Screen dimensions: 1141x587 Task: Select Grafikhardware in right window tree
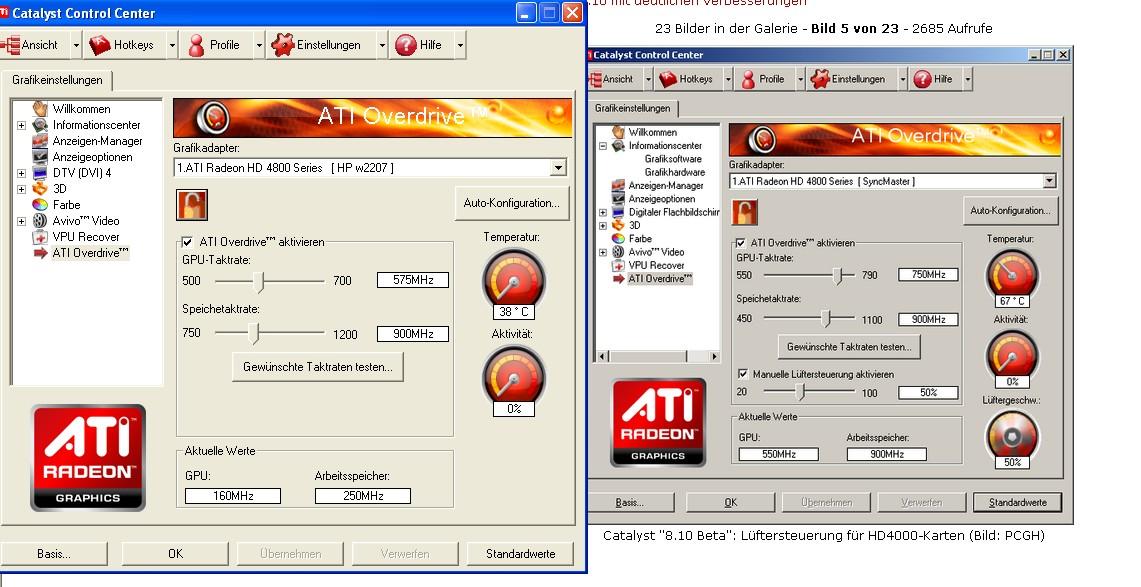(x=675, y=172)
